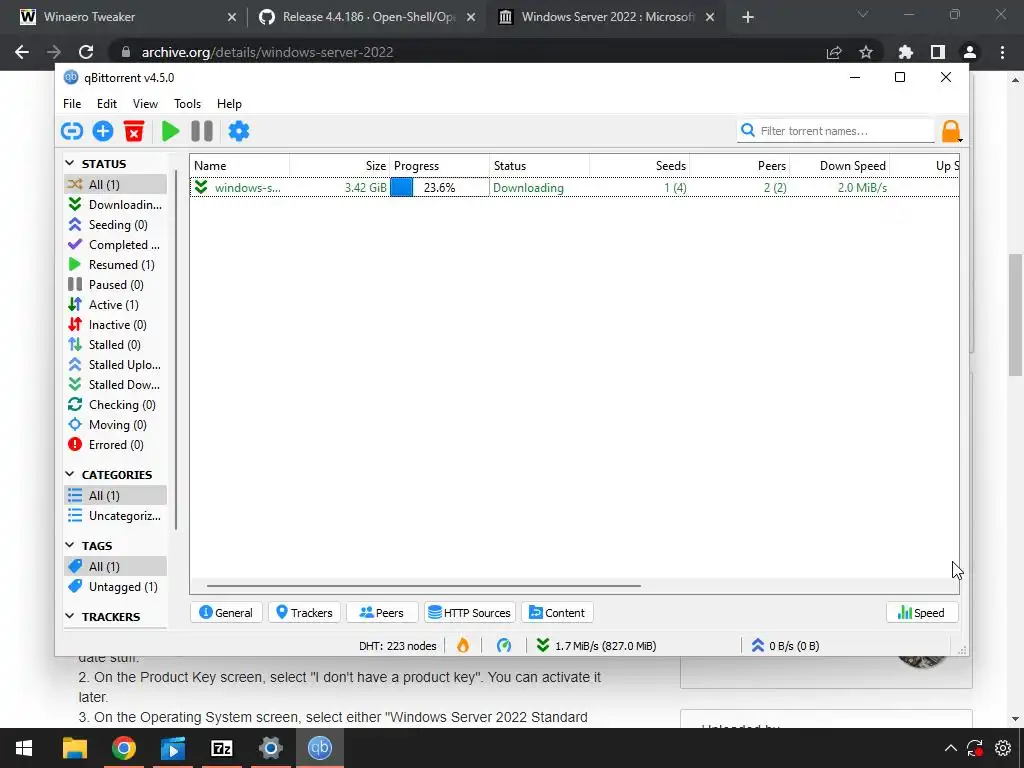
Task: Select the All (1) status filter
Action: [116, 184]
